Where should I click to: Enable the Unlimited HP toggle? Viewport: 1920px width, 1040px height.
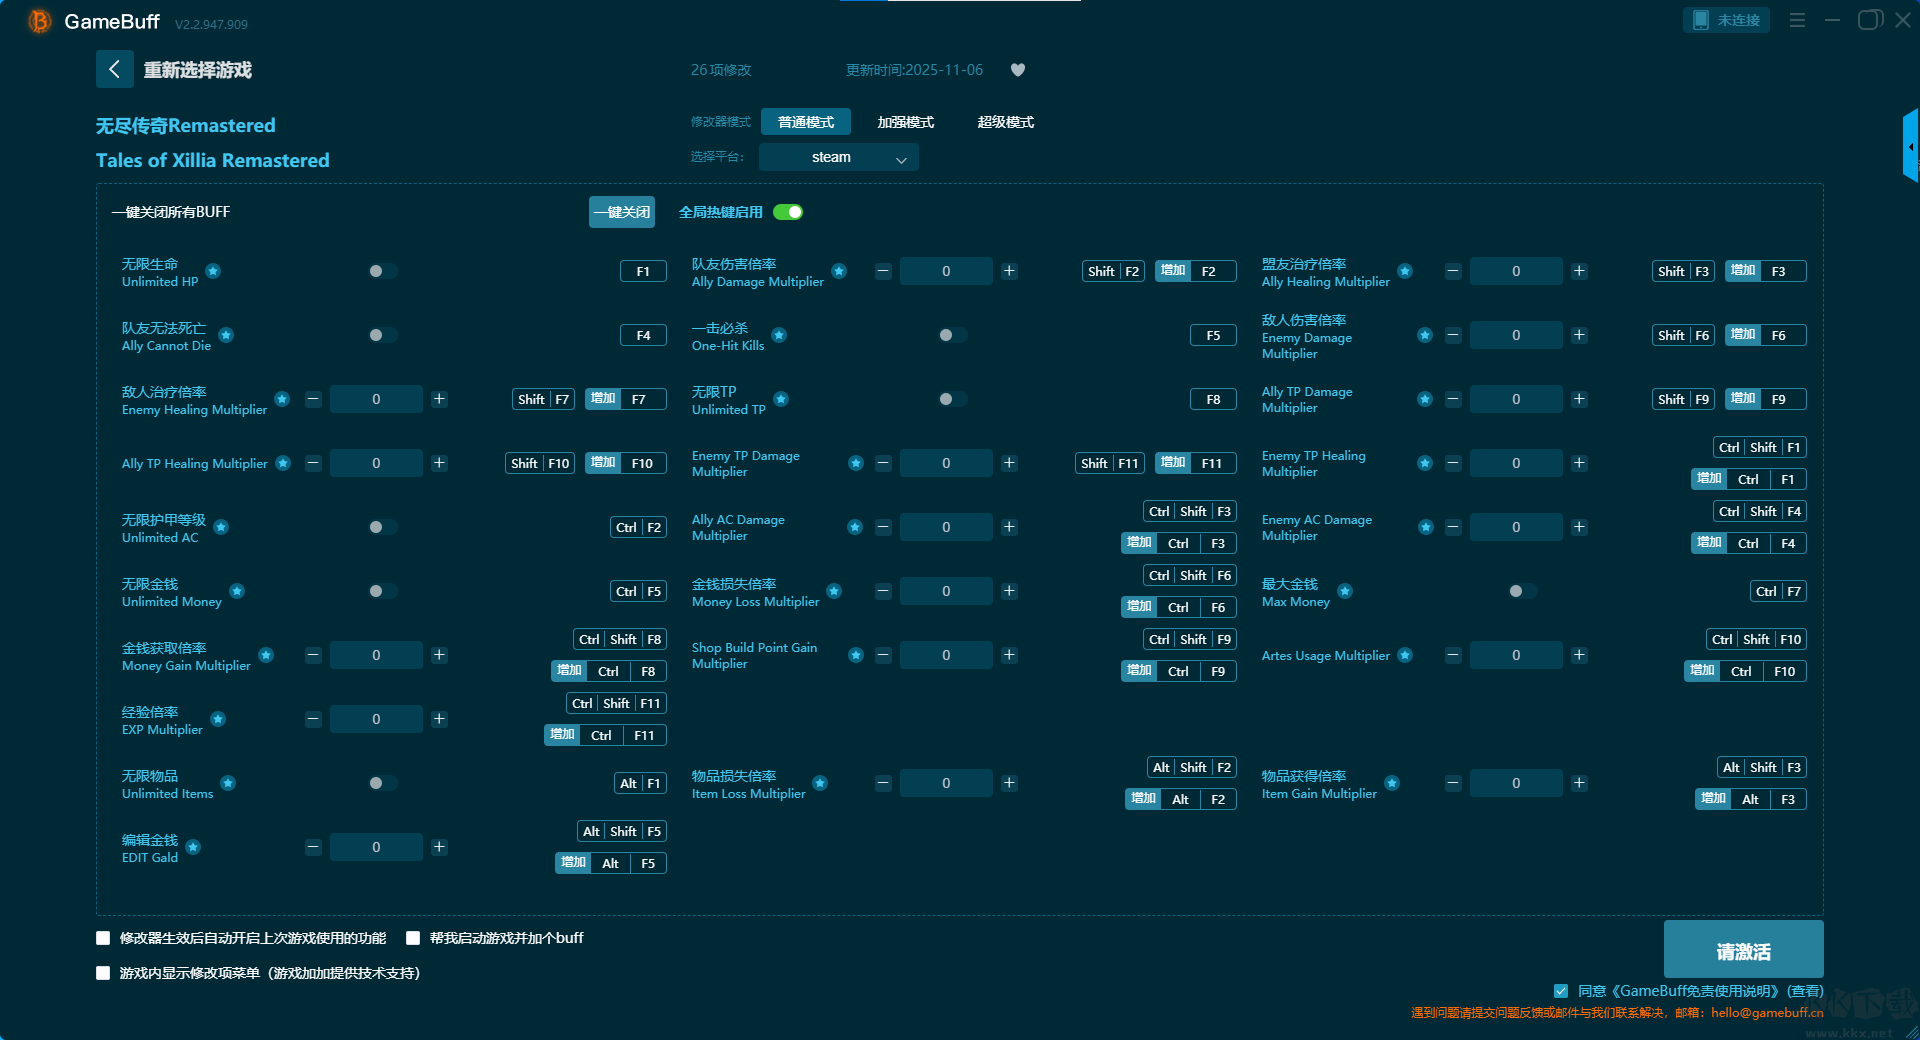coord(382,271)
